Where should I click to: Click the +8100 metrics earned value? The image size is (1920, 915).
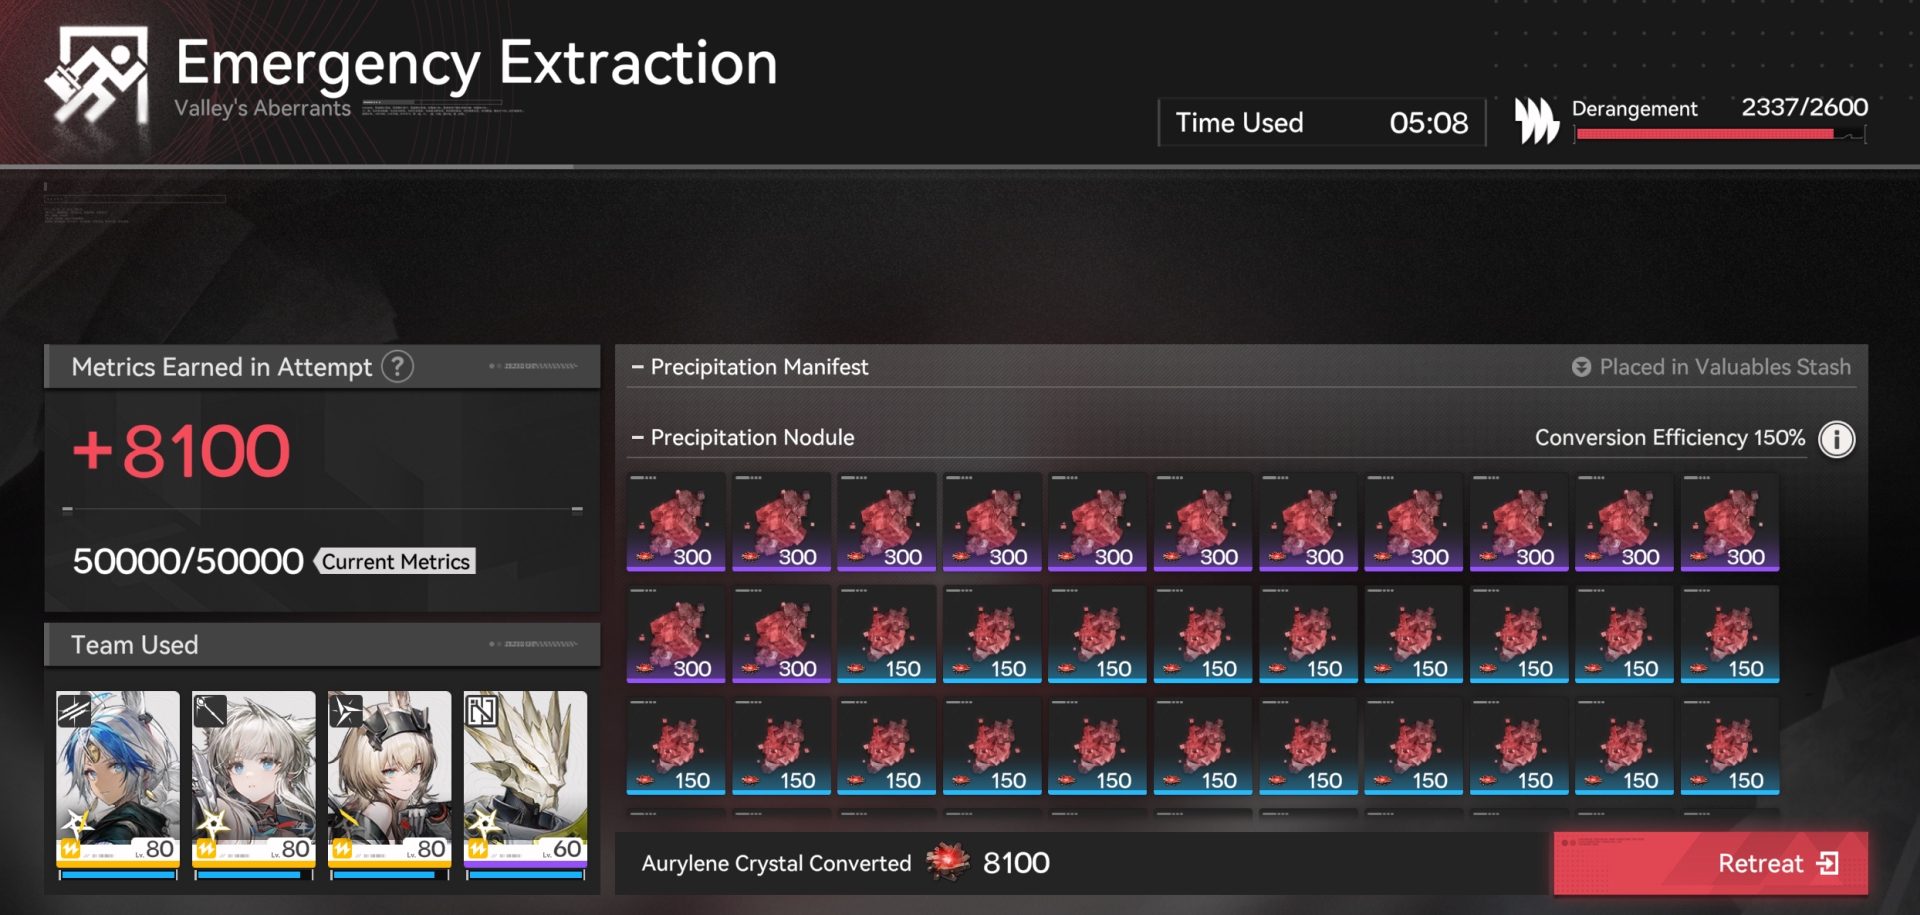click(181, 451)
